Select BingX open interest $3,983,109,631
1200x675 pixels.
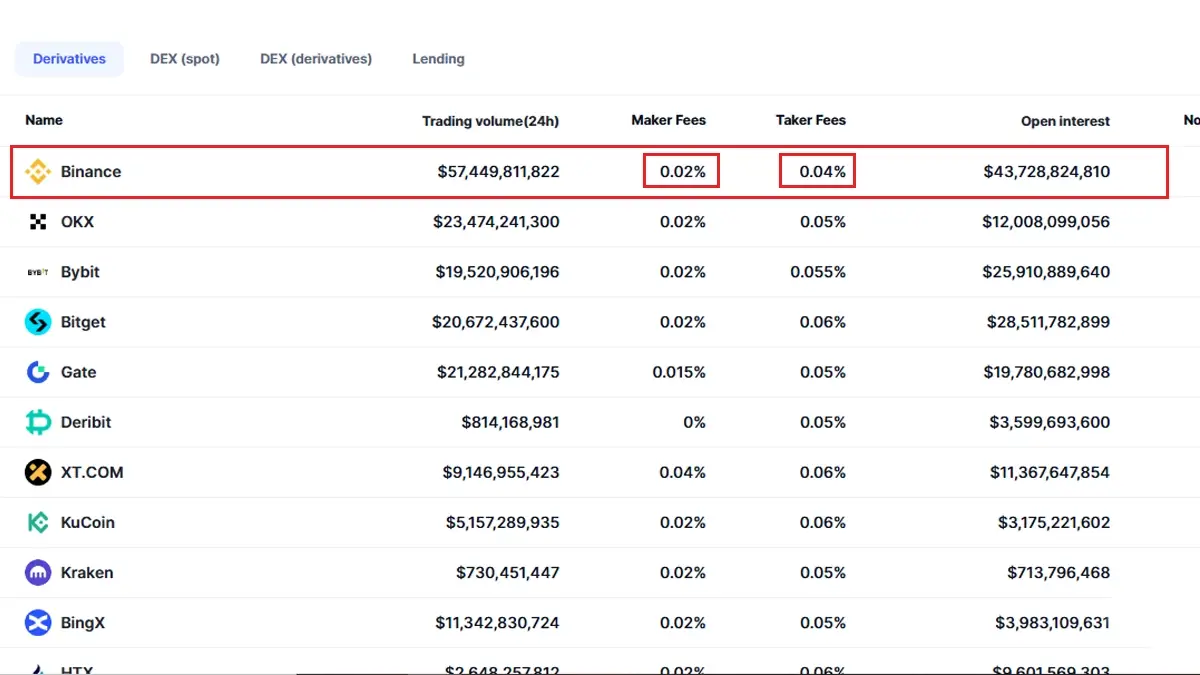coord(1053,623)
